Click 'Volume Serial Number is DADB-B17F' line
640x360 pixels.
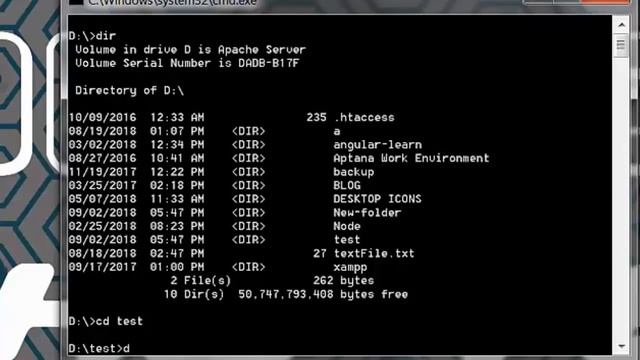(x=187, y=63)
